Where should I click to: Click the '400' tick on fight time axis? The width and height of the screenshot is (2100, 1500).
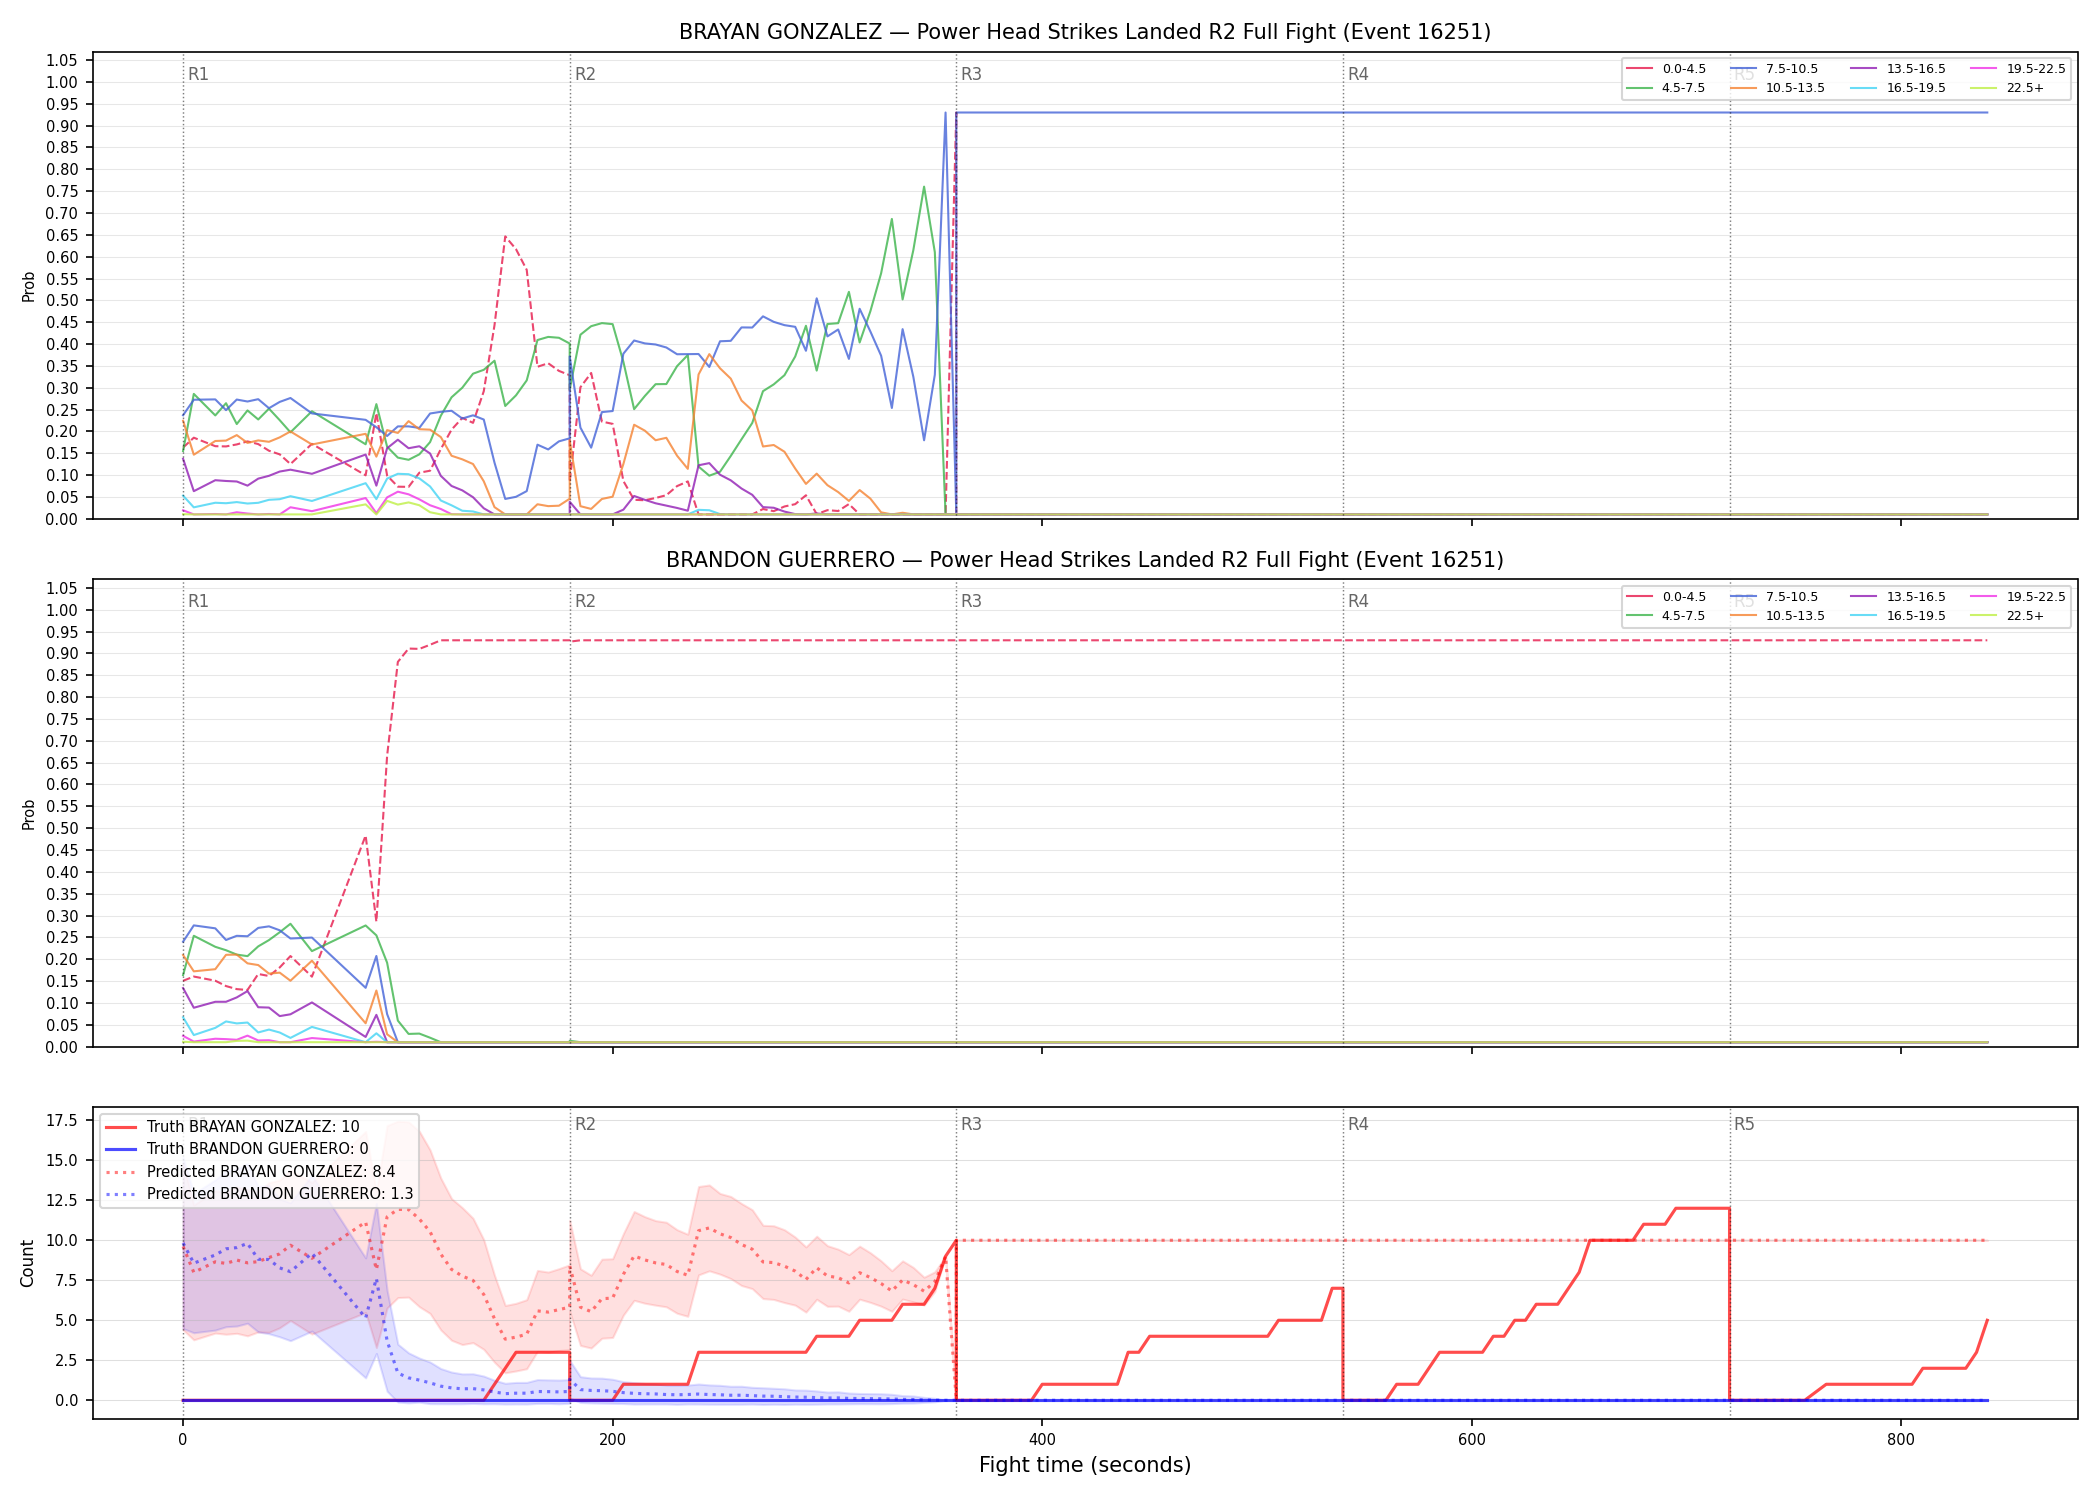click(x=1041, y=1440)
